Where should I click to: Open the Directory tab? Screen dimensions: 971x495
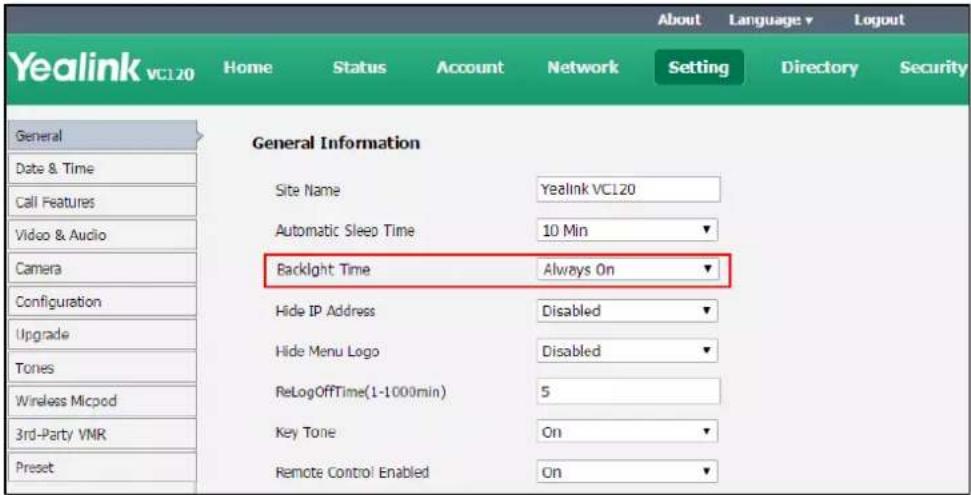pos(819,68)
